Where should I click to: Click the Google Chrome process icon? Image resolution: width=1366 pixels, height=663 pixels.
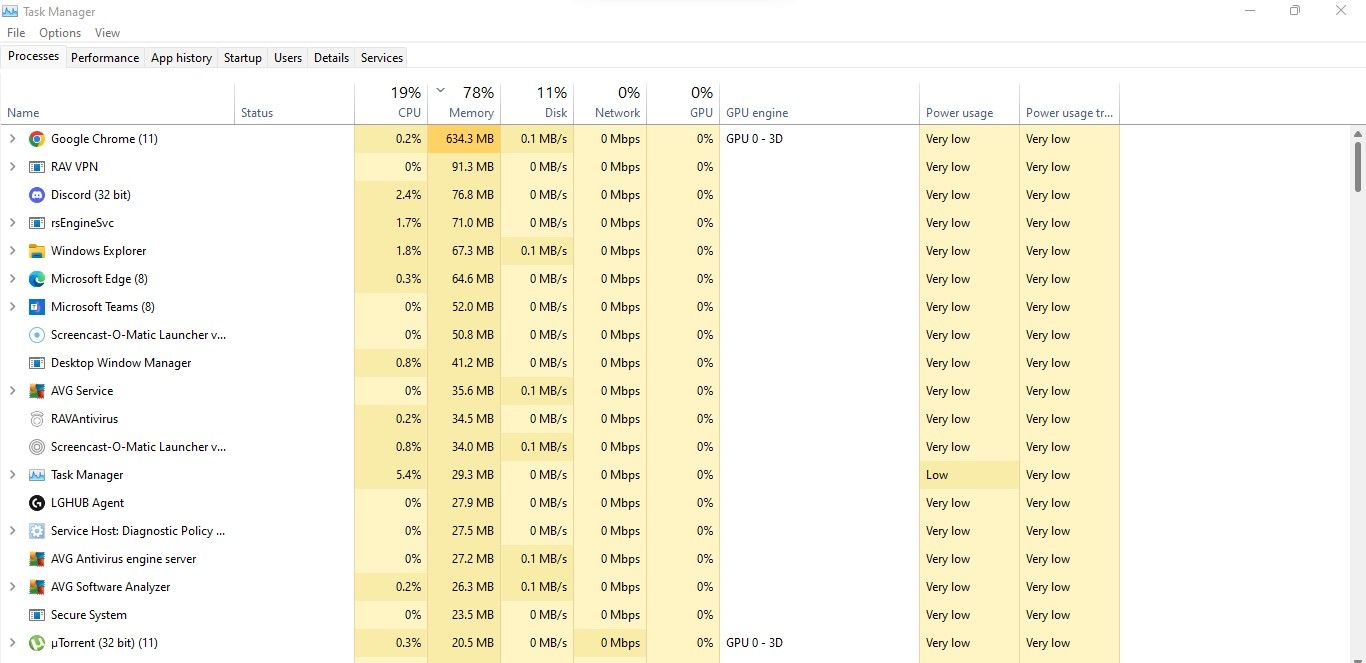tap(37, 139)
